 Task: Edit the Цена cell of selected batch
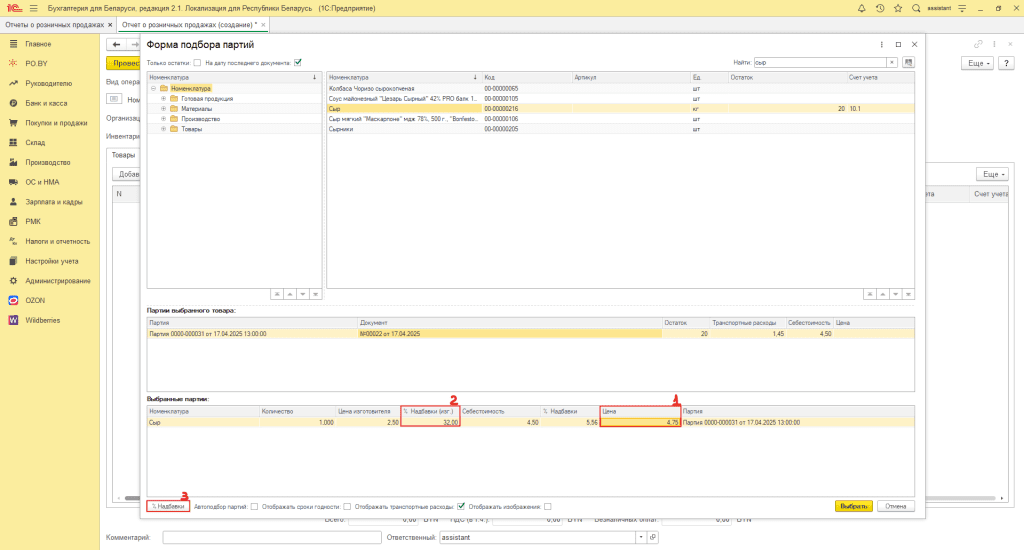[x=640, y=423]
